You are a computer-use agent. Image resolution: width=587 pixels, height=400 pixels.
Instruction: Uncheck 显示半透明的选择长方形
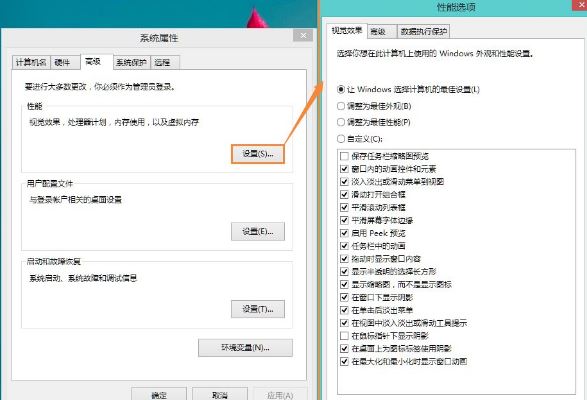click(344, 272)
